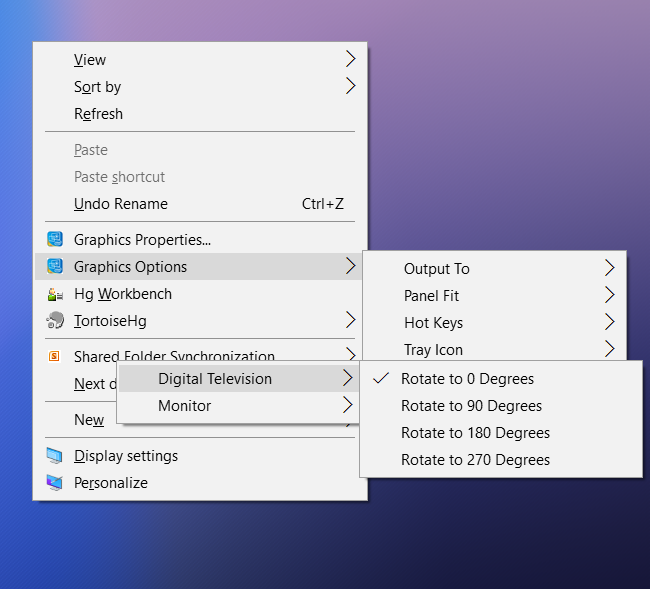
Task: Click the Display settings monitor icon
Action: 55,456
